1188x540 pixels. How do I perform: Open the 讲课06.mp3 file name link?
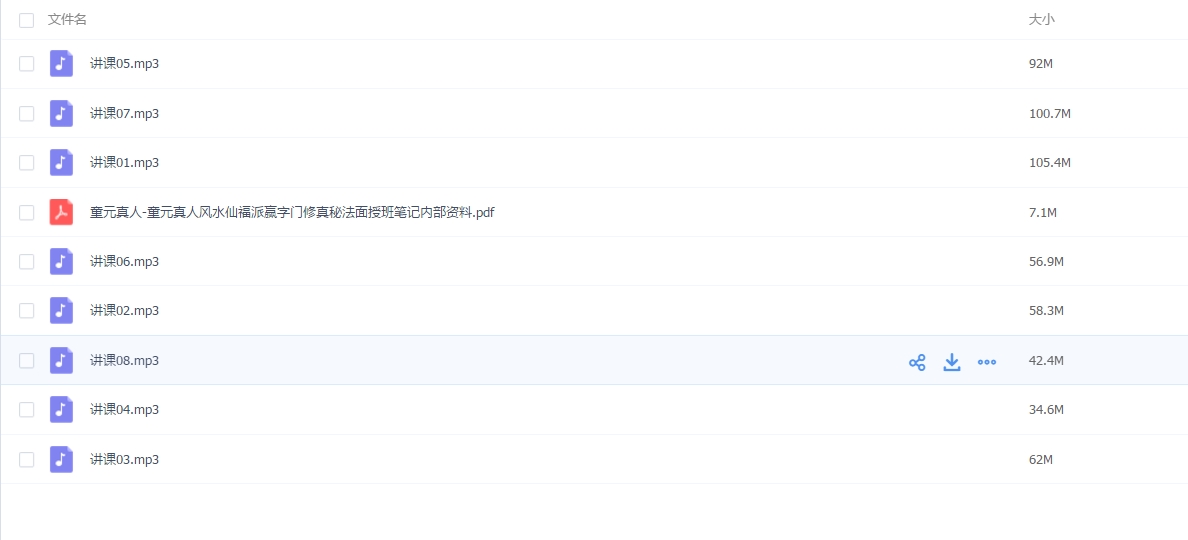click(x=124, y=262)
